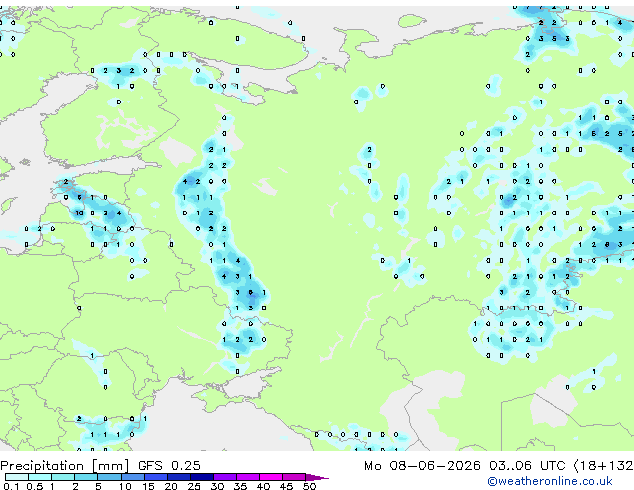
Task: Click the legend label '0.1'
Action: pyautogui.click(x=11, y=486)
